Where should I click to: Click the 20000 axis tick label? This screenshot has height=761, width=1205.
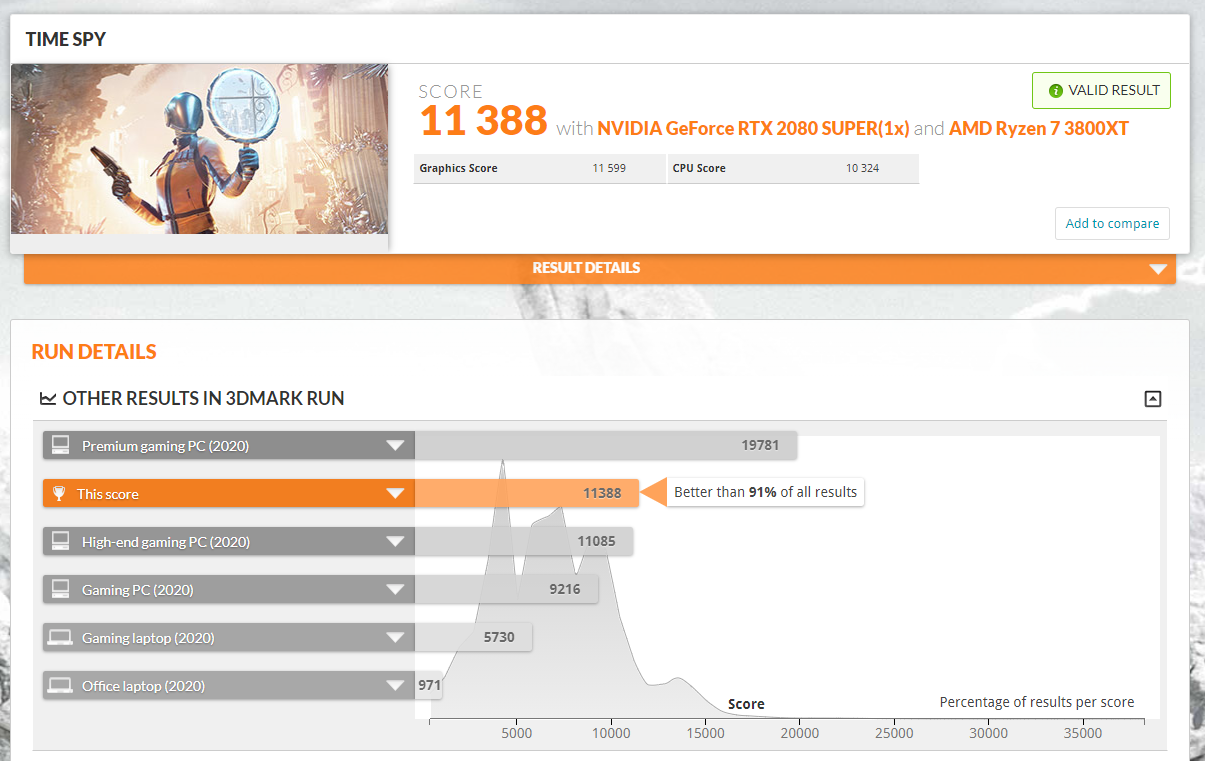pos(799,733)
